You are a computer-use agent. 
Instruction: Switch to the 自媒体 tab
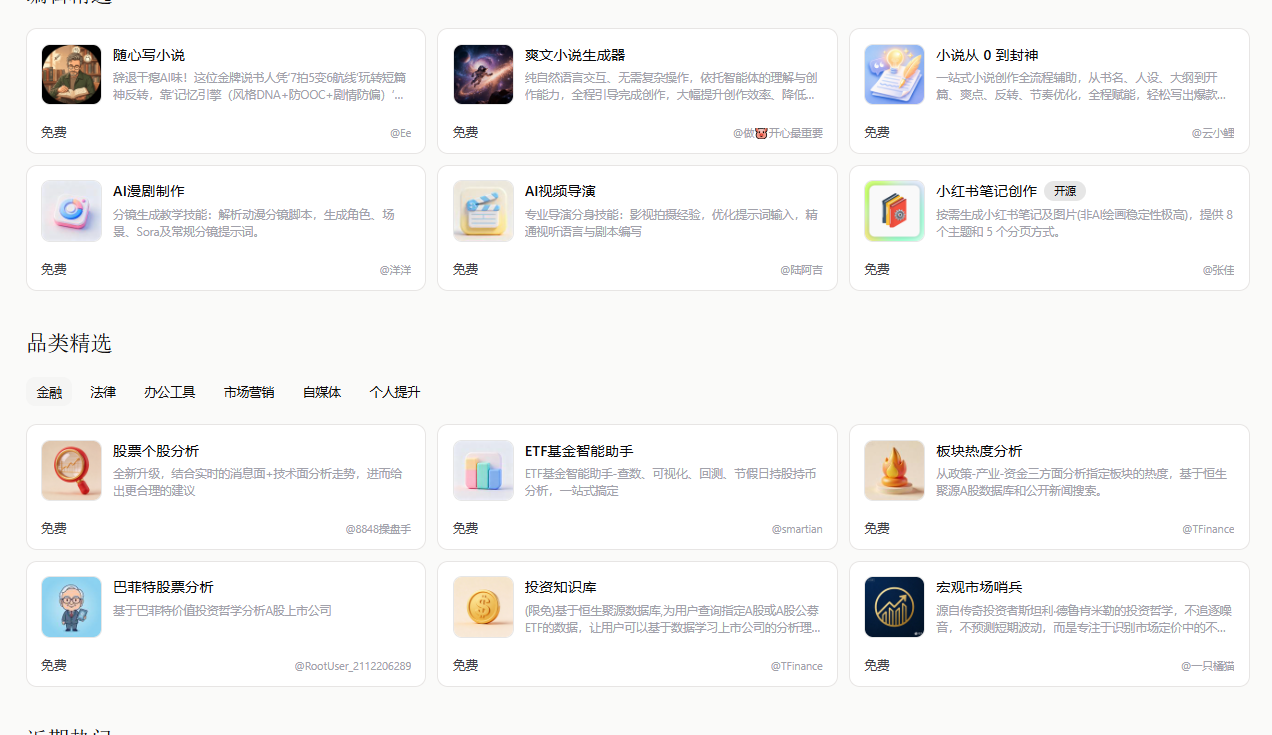tap(322, 392)
